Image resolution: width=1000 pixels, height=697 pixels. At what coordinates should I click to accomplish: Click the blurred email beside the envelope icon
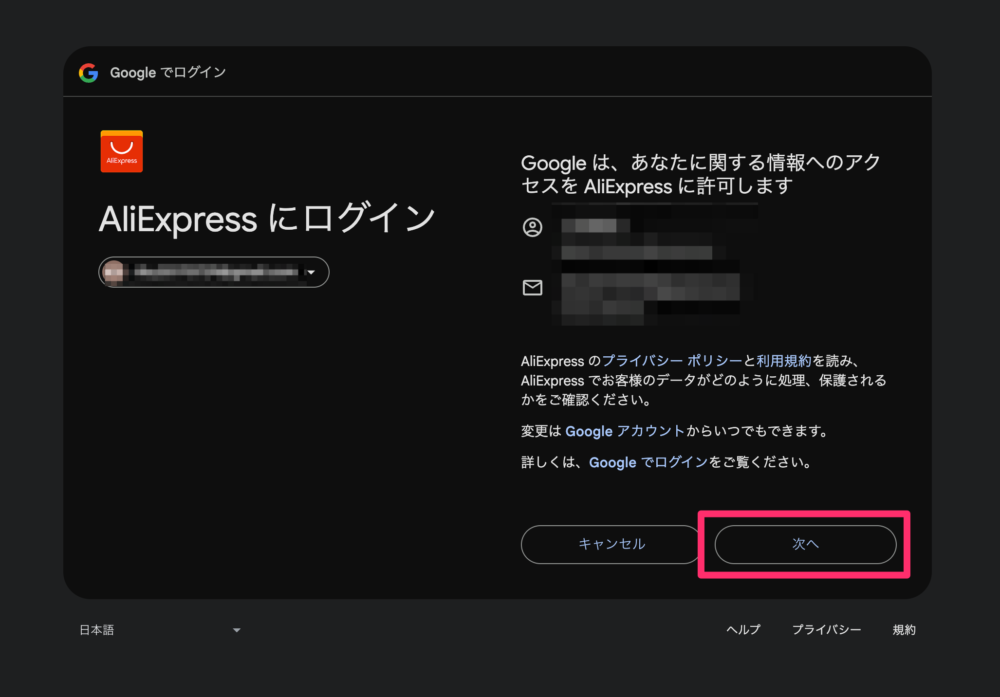[650, 290]
